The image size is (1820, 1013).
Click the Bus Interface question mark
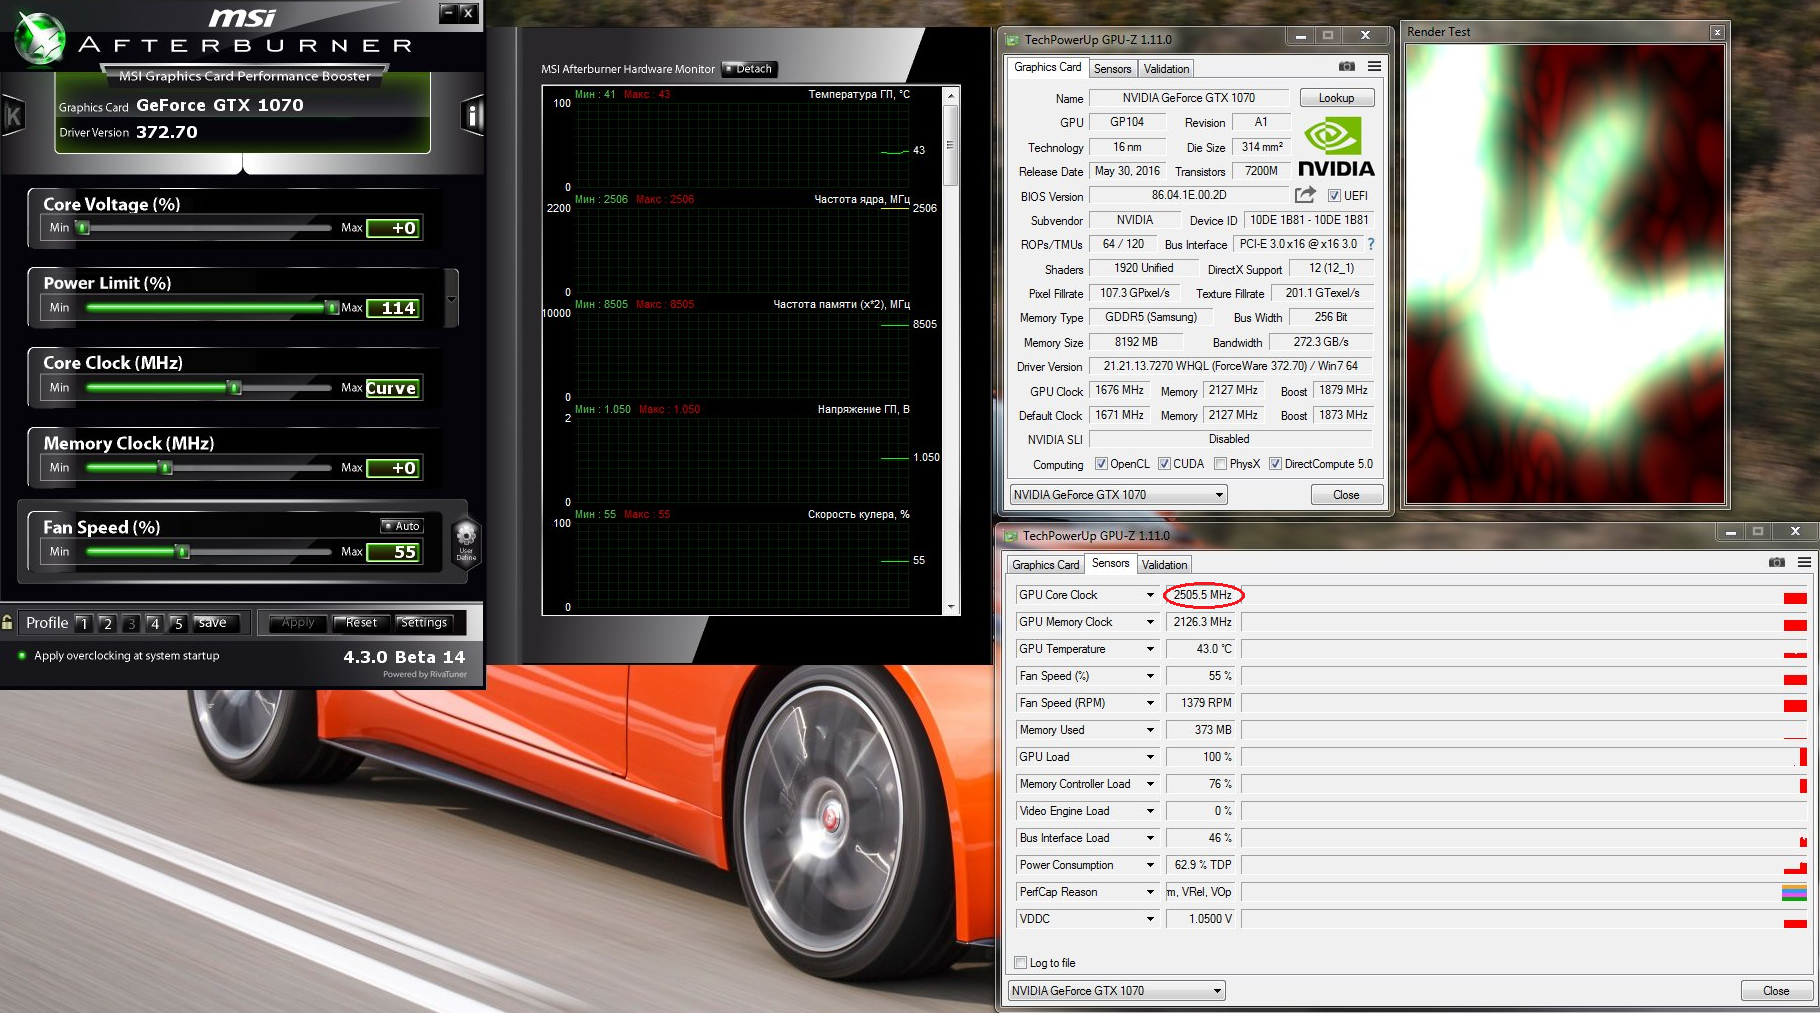[x=1371, y=244]
